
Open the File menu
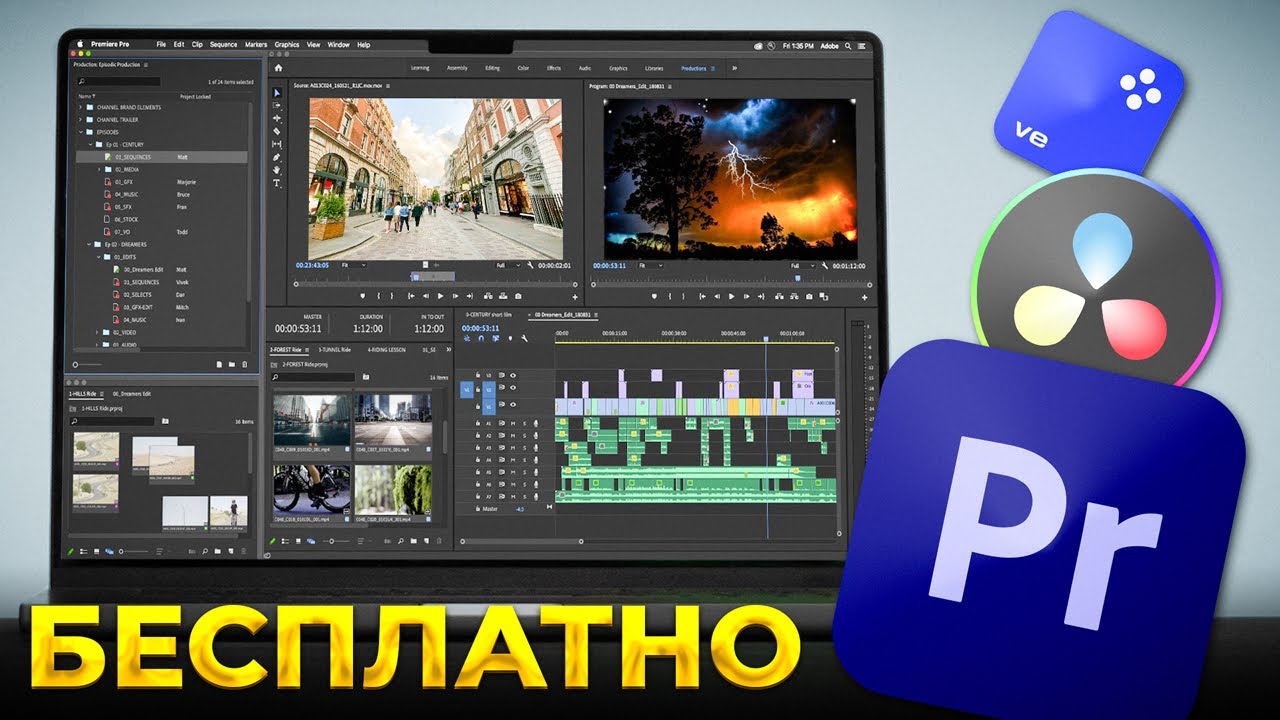pos(161,45)
